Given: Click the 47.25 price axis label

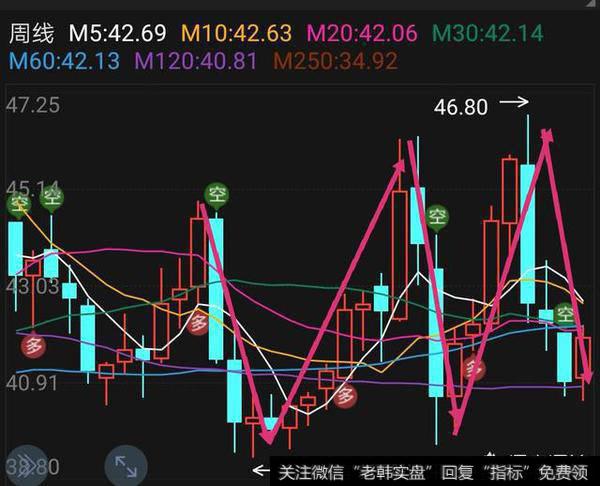Looking at the screenshot, I should (x=32, y=105).
